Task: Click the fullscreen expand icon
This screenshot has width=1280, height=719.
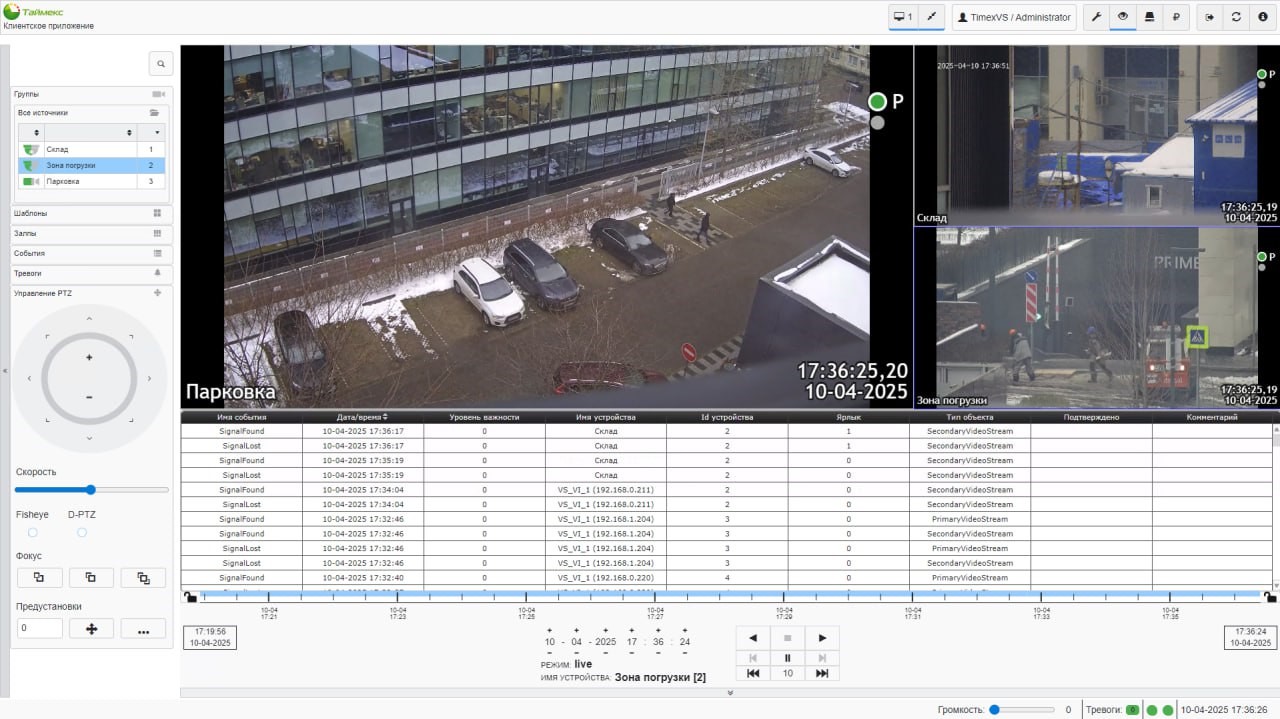Action: (x=930, y=17)
